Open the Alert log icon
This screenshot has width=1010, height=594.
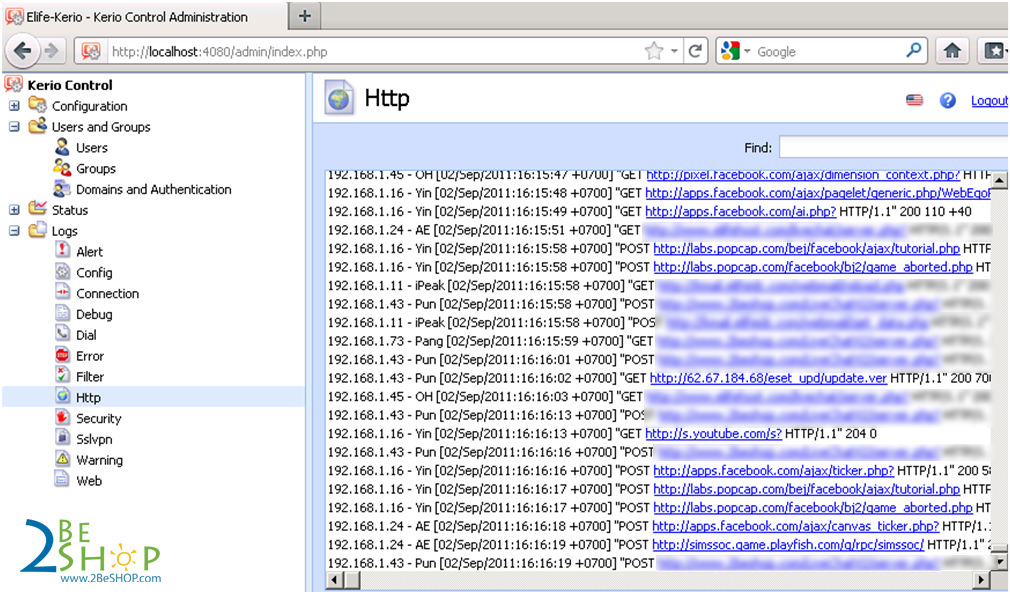[62, 251]
